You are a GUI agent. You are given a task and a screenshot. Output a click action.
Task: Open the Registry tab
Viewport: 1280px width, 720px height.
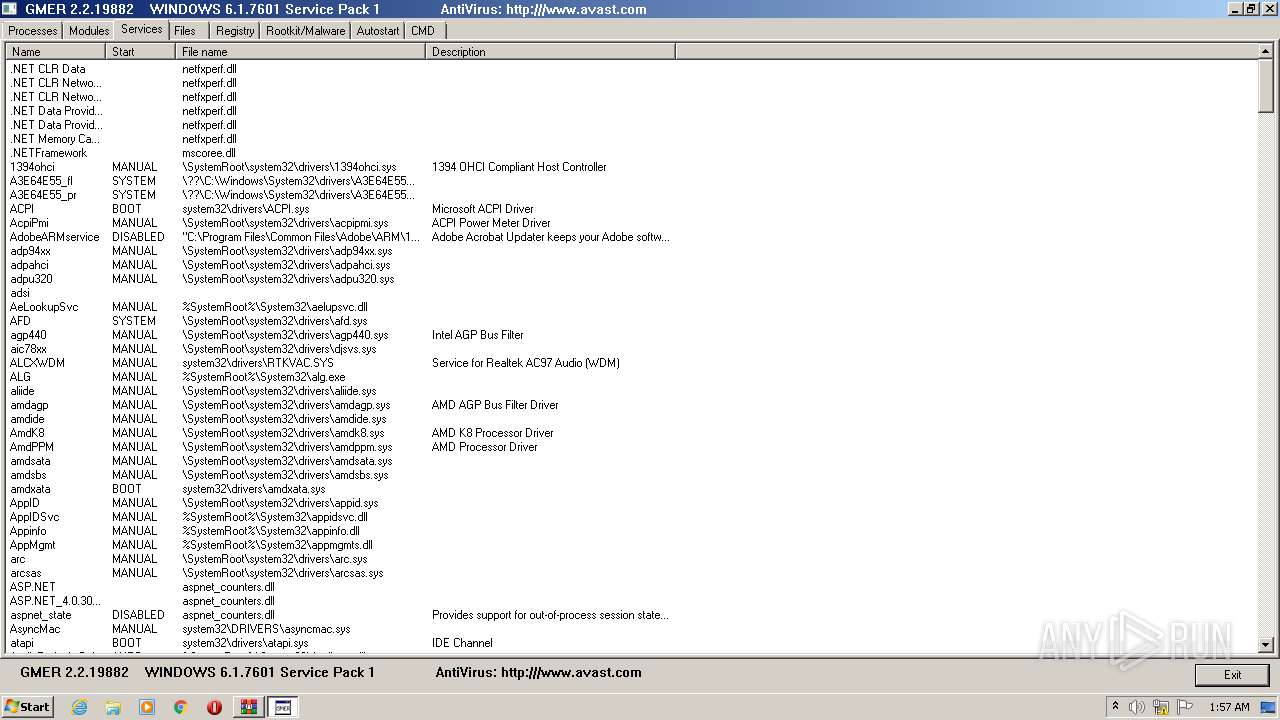[x=235, y=31]
